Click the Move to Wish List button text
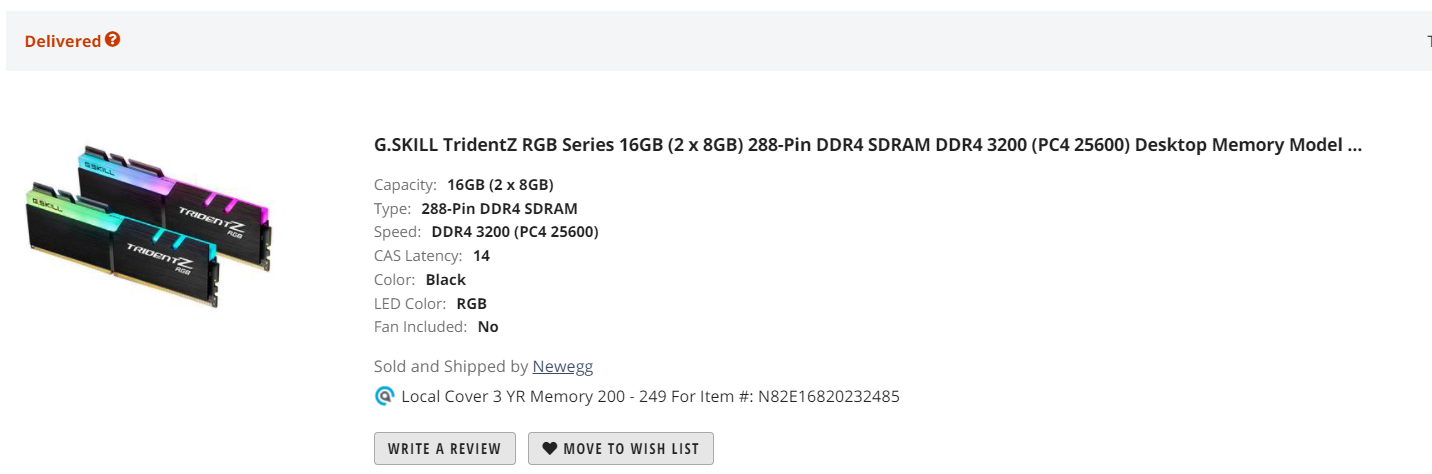 [631, 448]
